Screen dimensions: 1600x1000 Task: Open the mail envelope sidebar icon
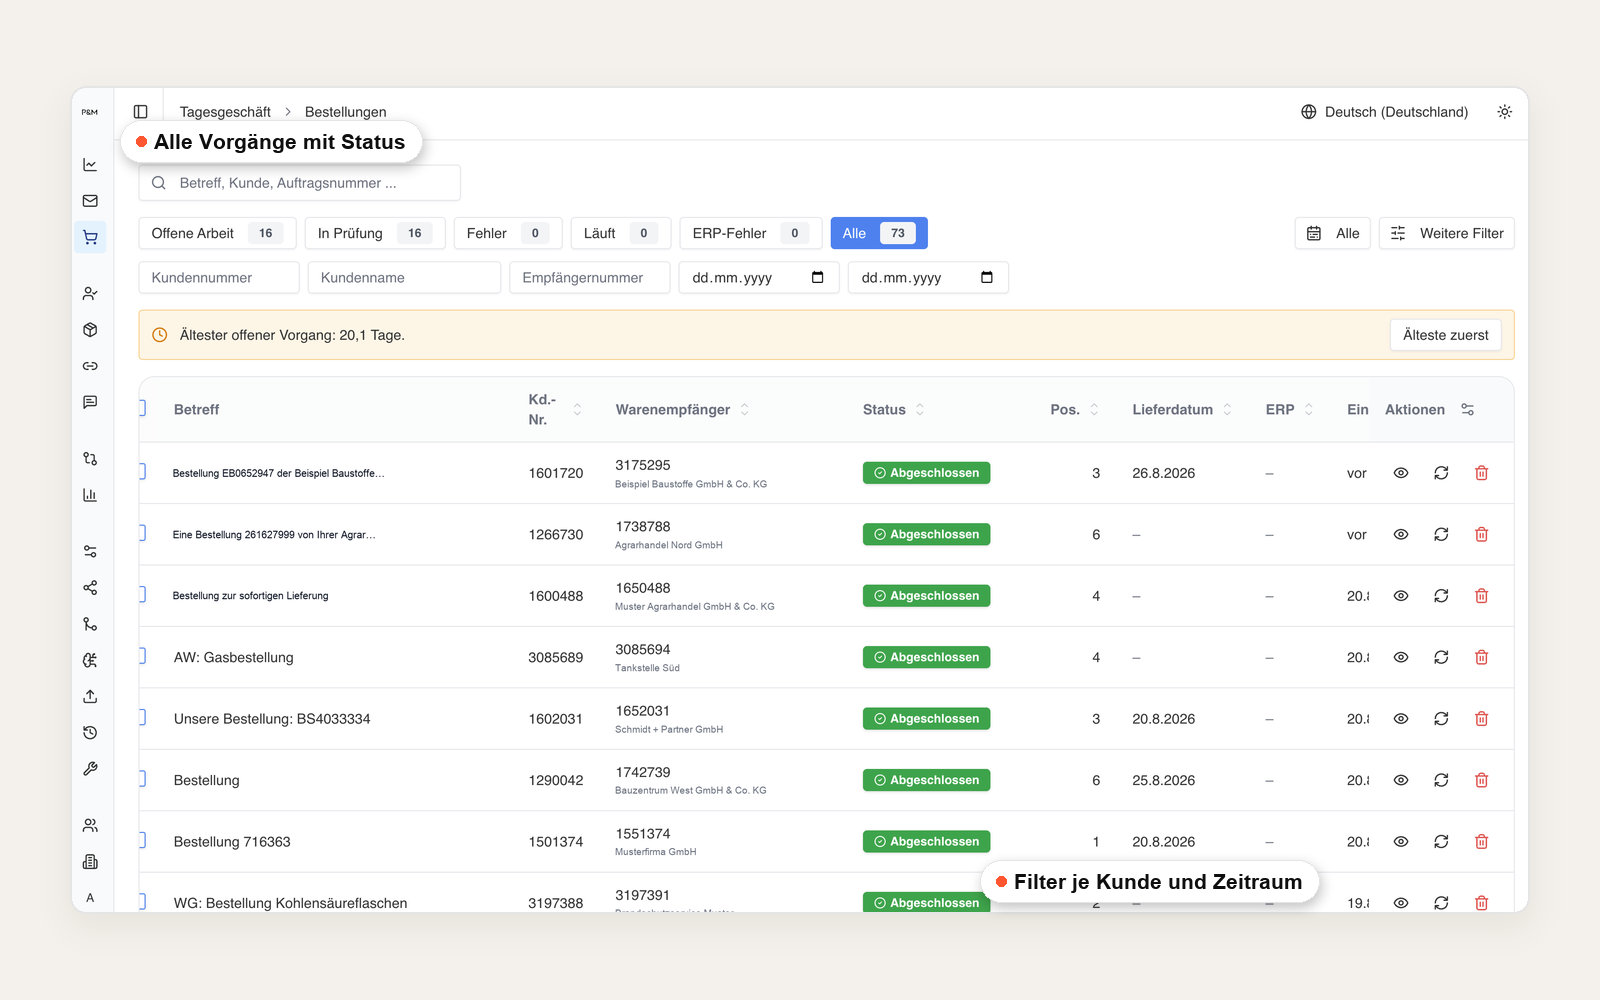90,201
